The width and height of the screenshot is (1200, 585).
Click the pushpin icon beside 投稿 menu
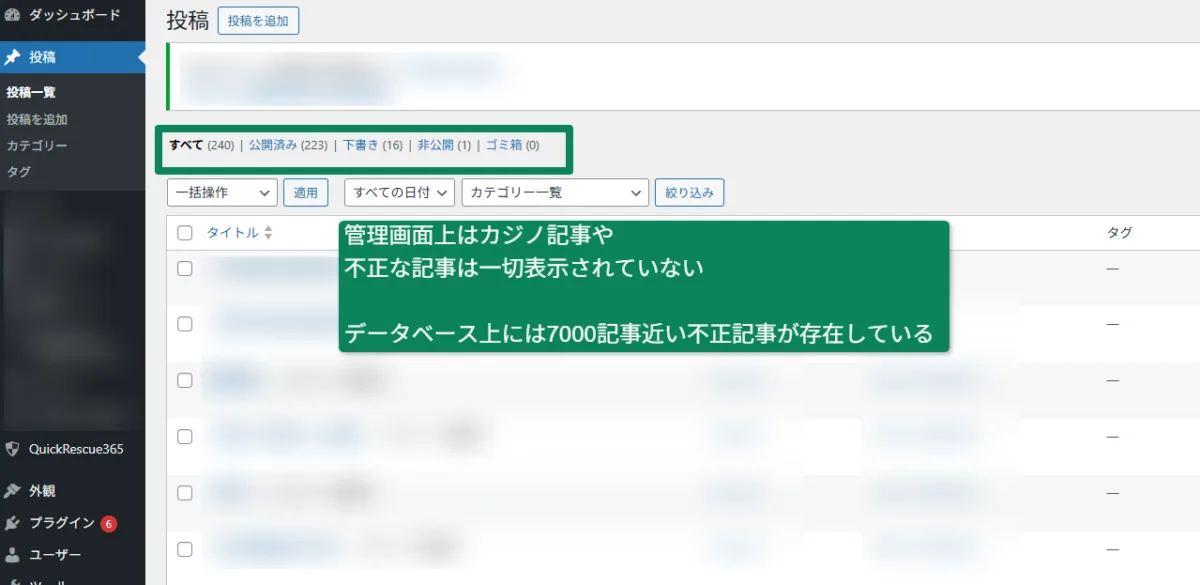click(x=12, y=57)
